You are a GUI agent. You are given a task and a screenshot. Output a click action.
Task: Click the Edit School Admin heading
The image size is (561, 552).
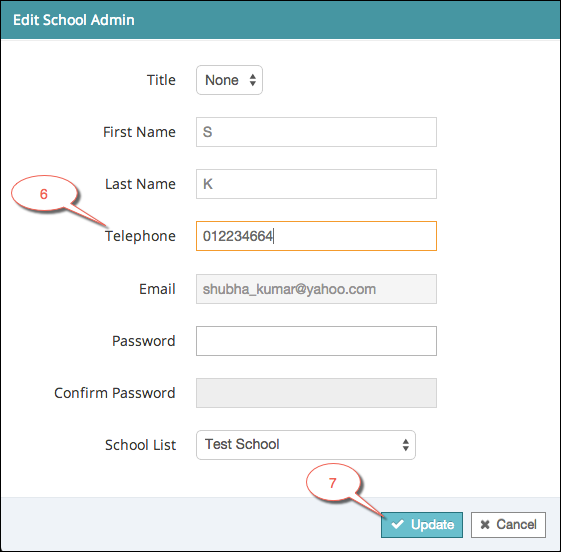pos(74,20)
